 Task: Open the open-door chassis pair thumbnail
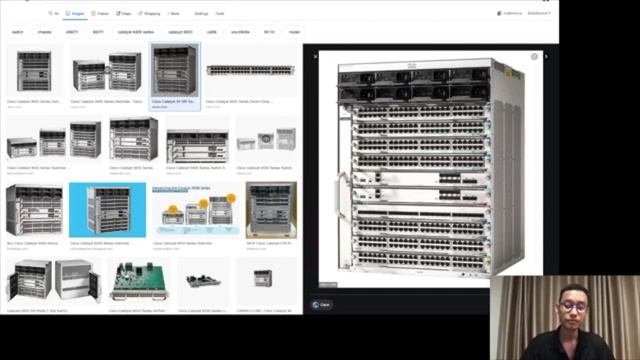coord(53,282)
